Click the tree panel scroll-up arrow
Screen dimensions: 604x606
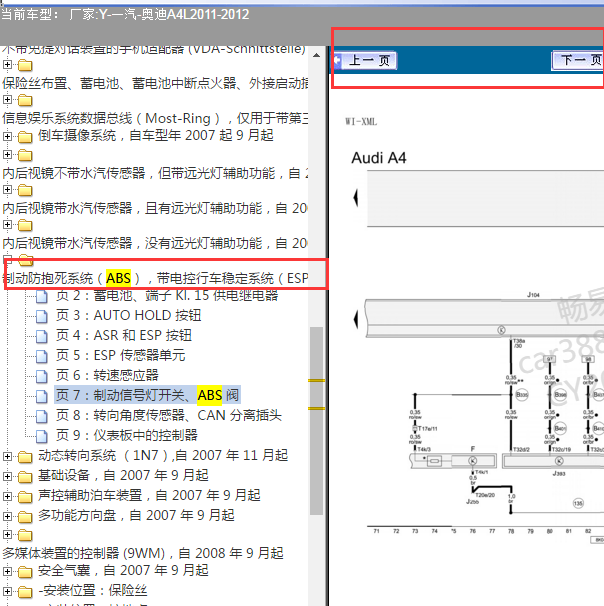pos(316,55)
